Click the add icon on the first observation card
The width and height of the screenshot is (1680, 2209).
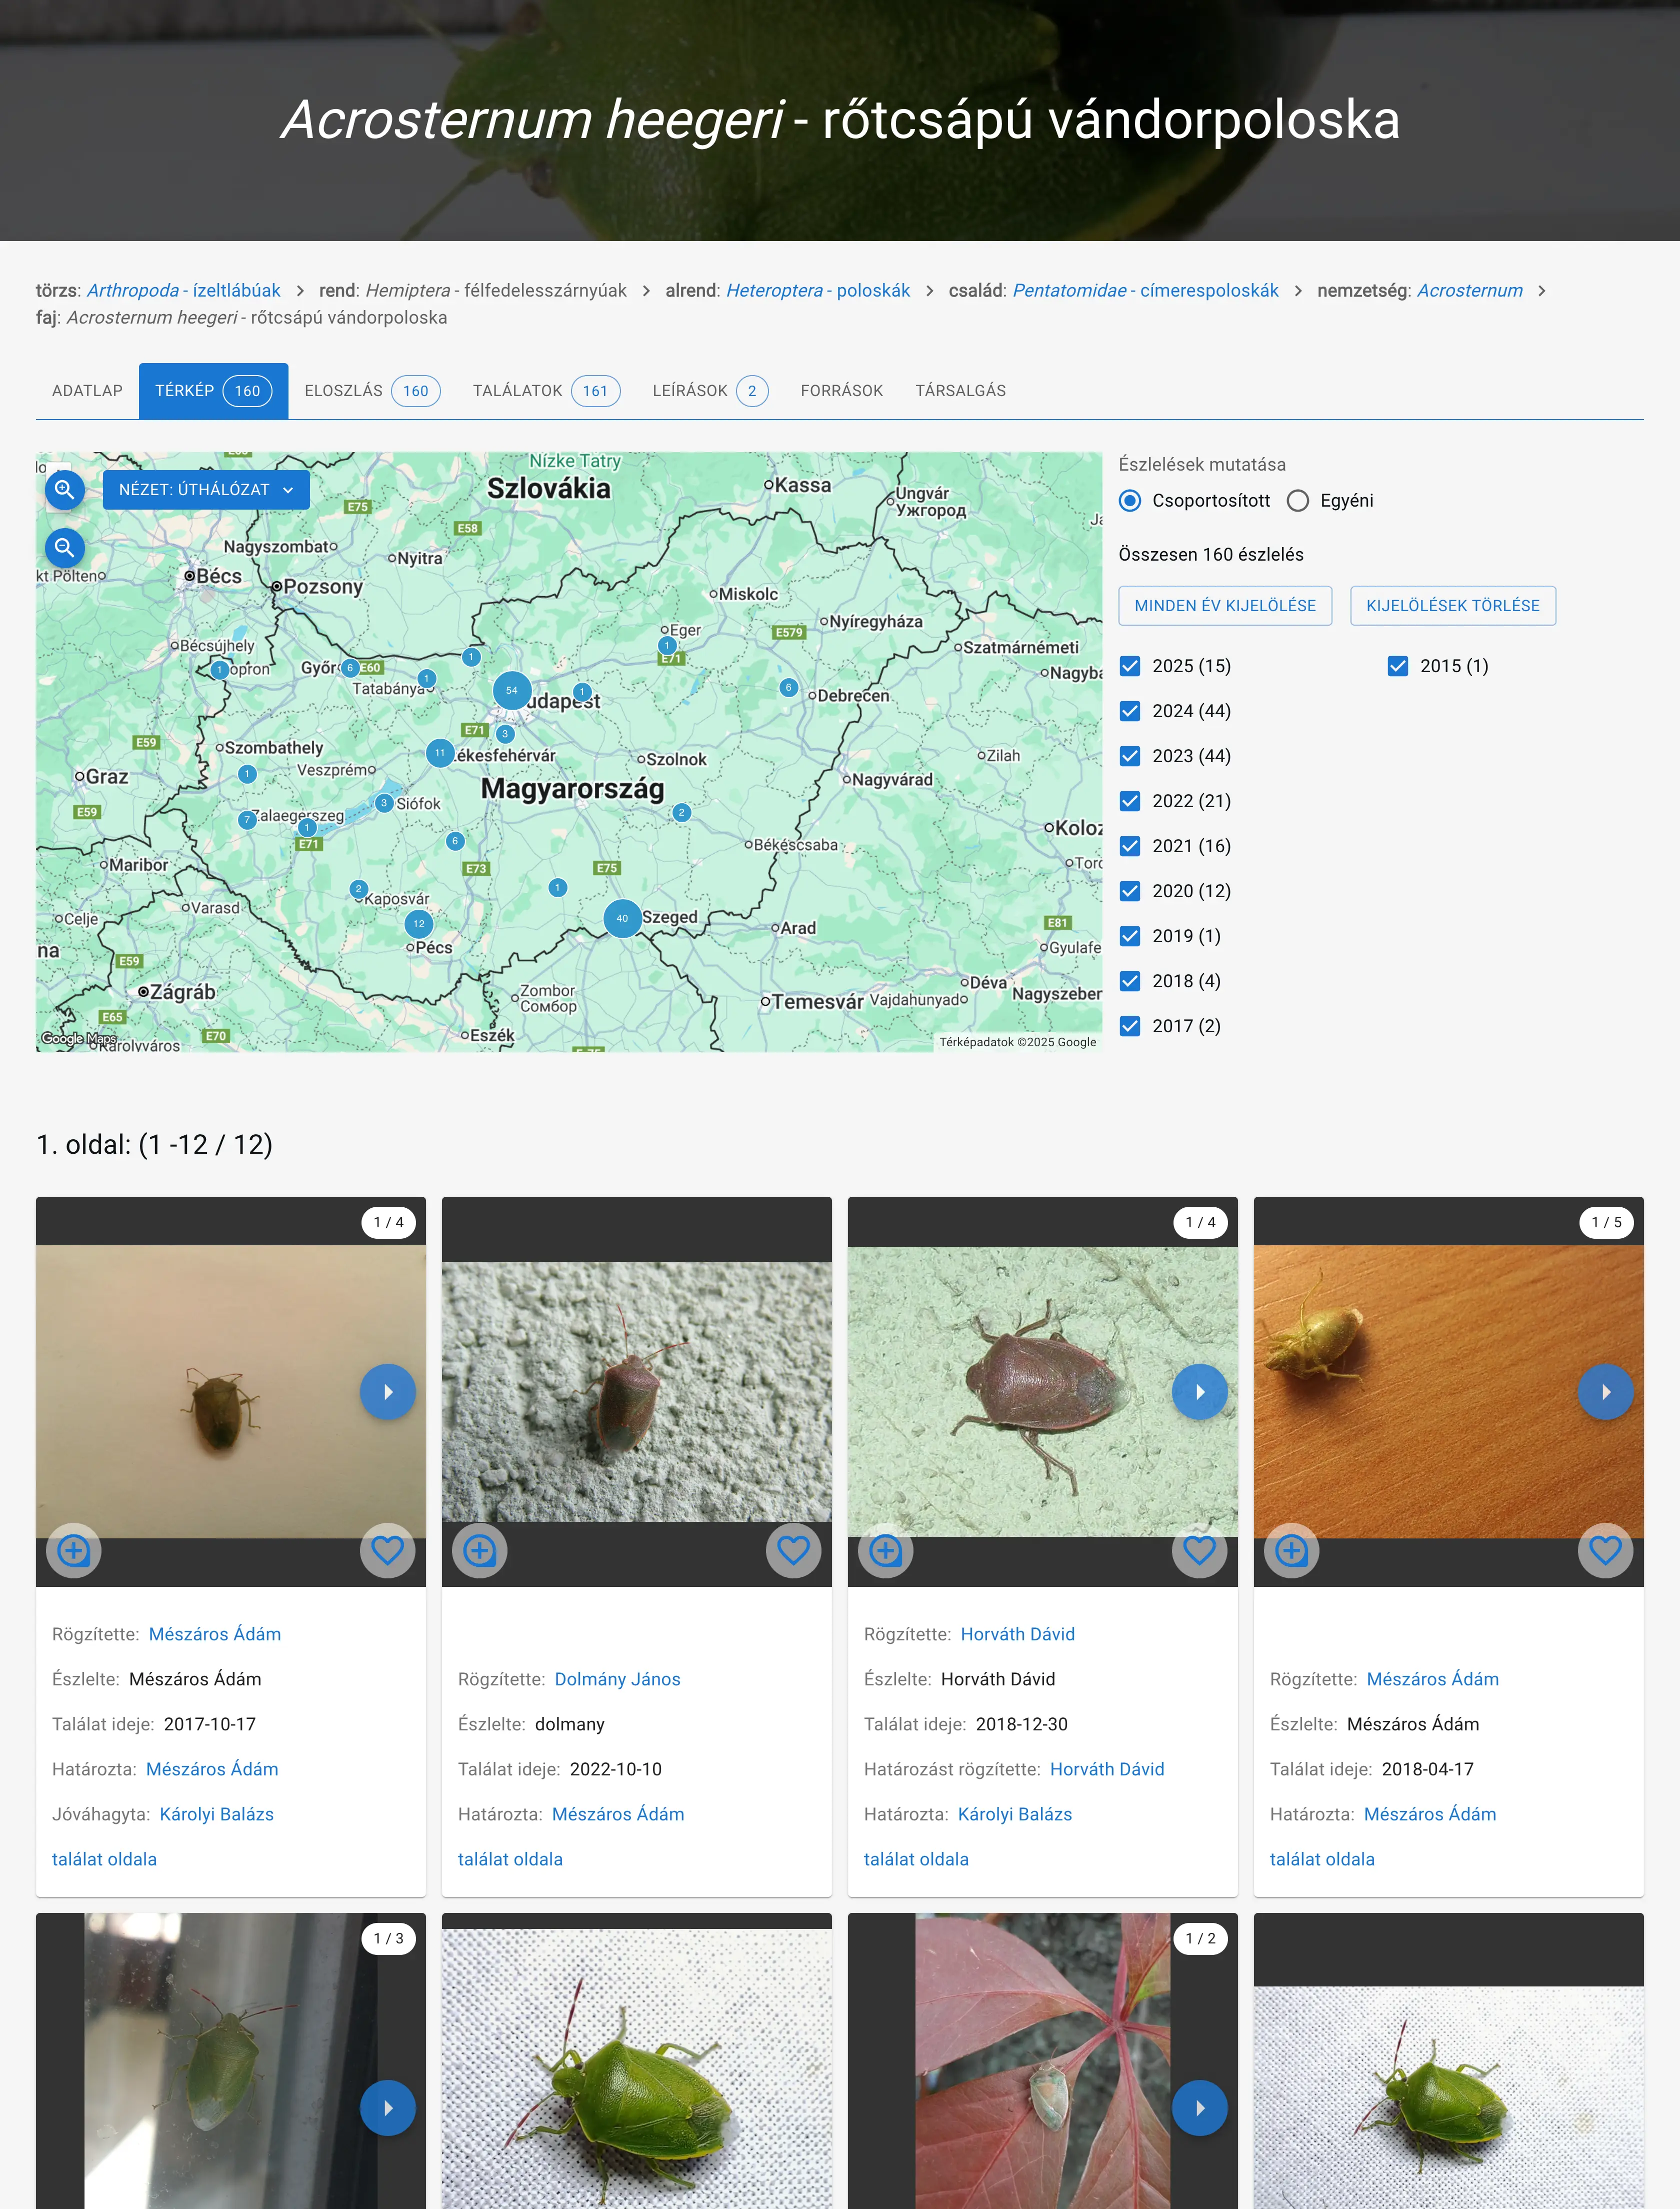(x=75, y=1551)
